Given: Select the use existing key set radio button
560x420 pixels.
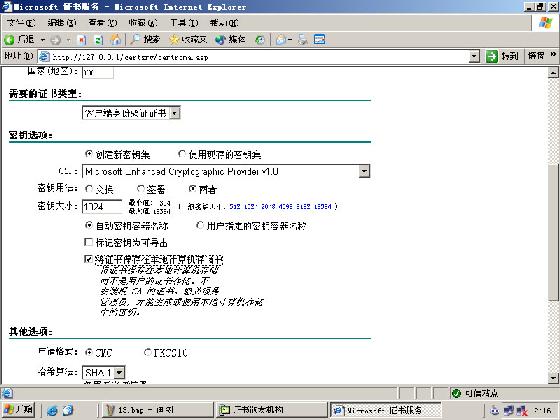Looking at the screenshot, I should [x=181, y=154].
